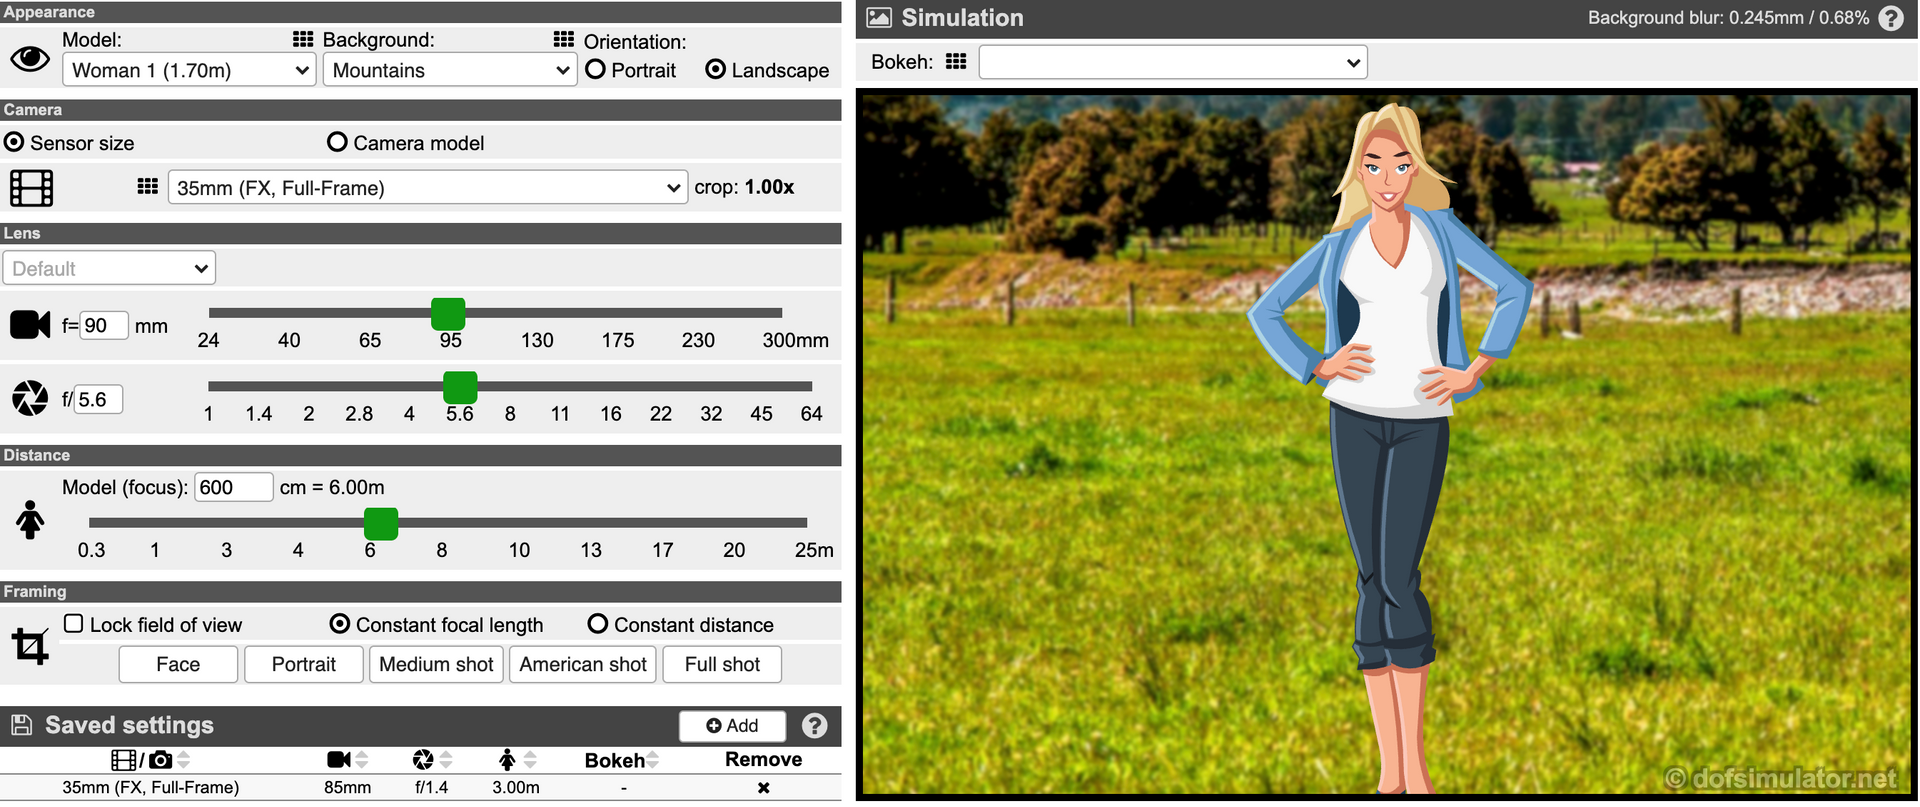1920x807 pixels.
Task: Click the aperture slider handle
Action: [460, 387]
